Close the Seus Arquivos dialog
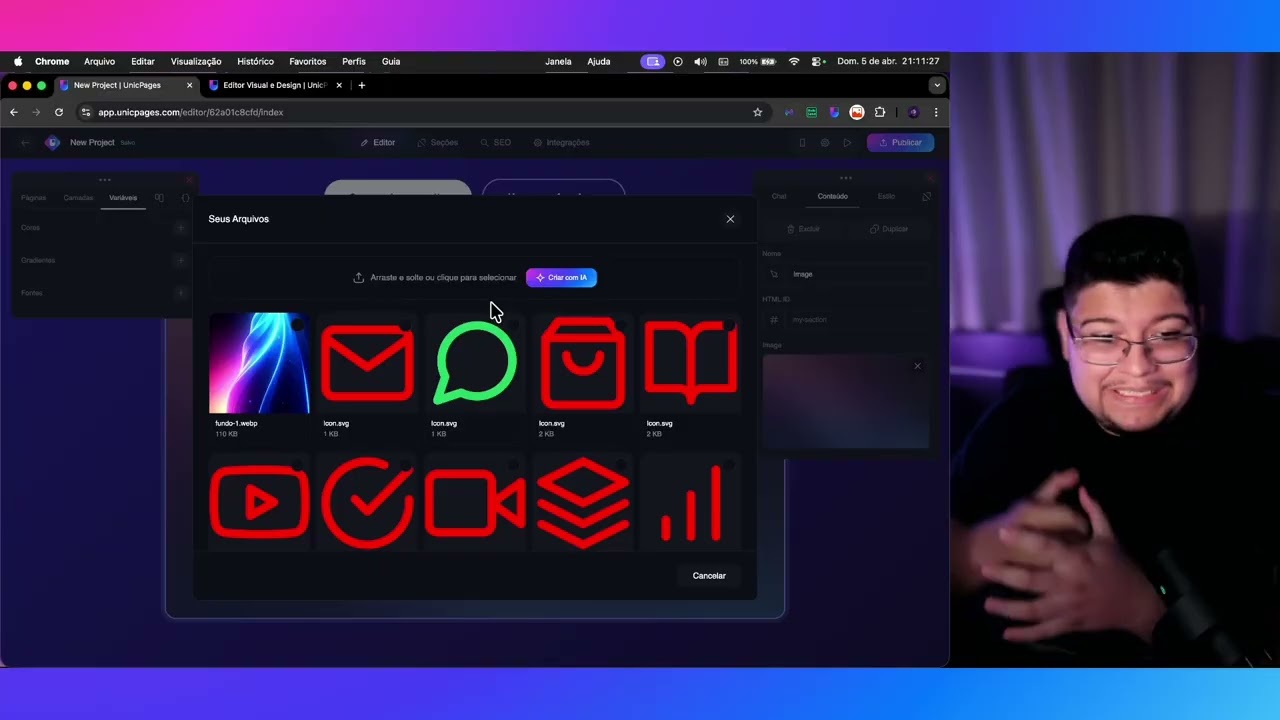This screenshot has height=720, width=1280. tap(730, 219)
